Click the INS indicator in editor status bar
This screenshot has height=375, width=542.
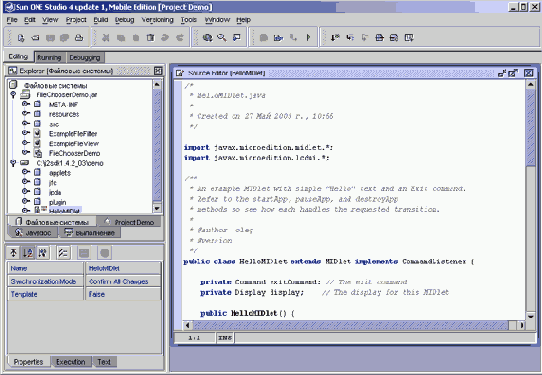coord(225,338)
